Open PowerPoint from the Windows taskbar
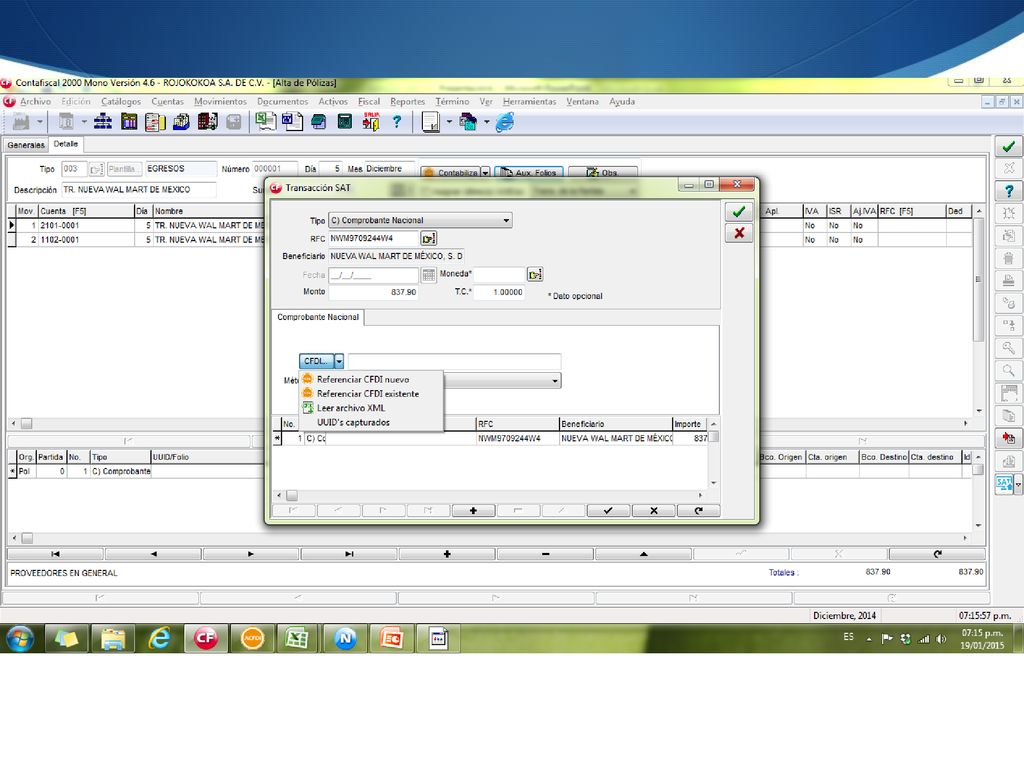Screen dimensions: 1024x768 point(391,638)
